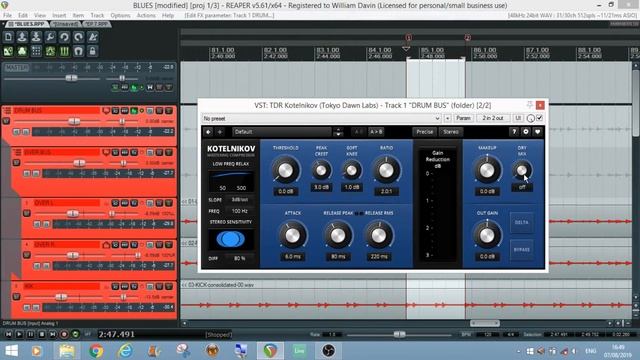Toggle FX bypass checkbox in plugin window

(540, 118)
